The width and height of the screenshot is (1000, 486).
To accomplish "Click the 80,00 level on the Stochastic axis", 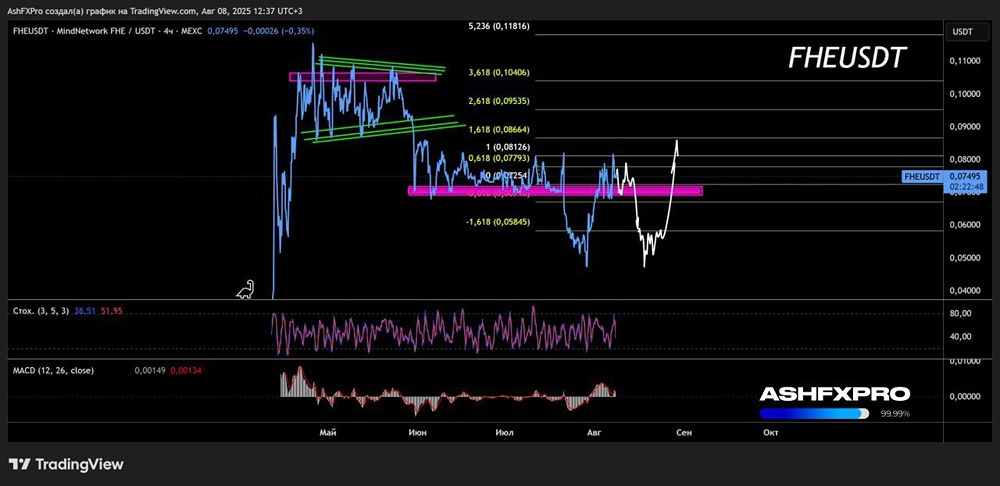I will 960,313.
